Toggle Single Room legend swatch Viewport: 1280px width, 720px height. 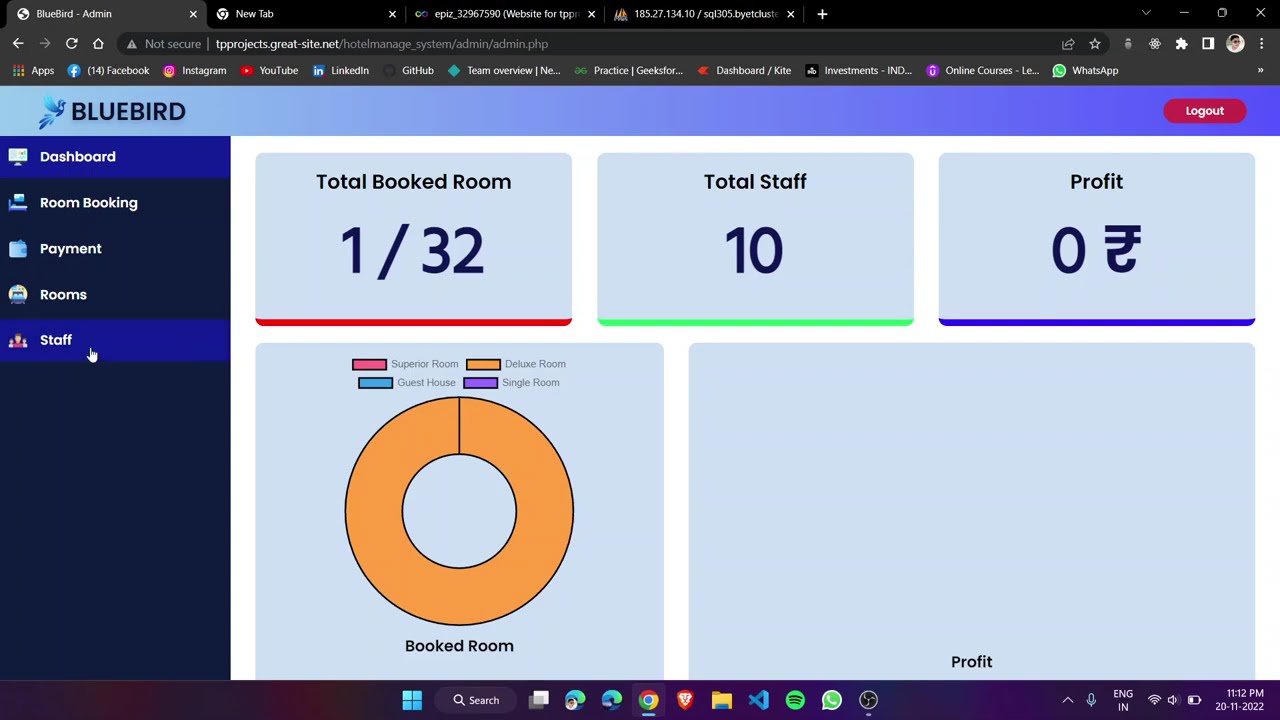480,383
